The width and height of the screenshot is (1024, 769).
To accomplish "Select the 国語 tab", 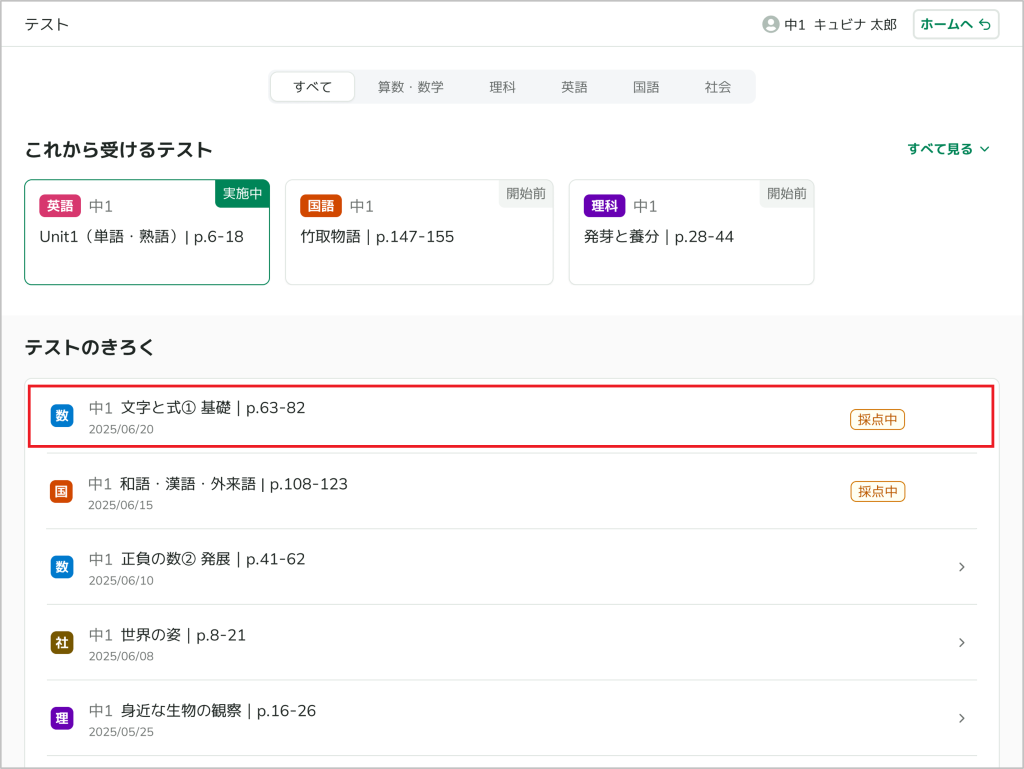I will [646, 87].
